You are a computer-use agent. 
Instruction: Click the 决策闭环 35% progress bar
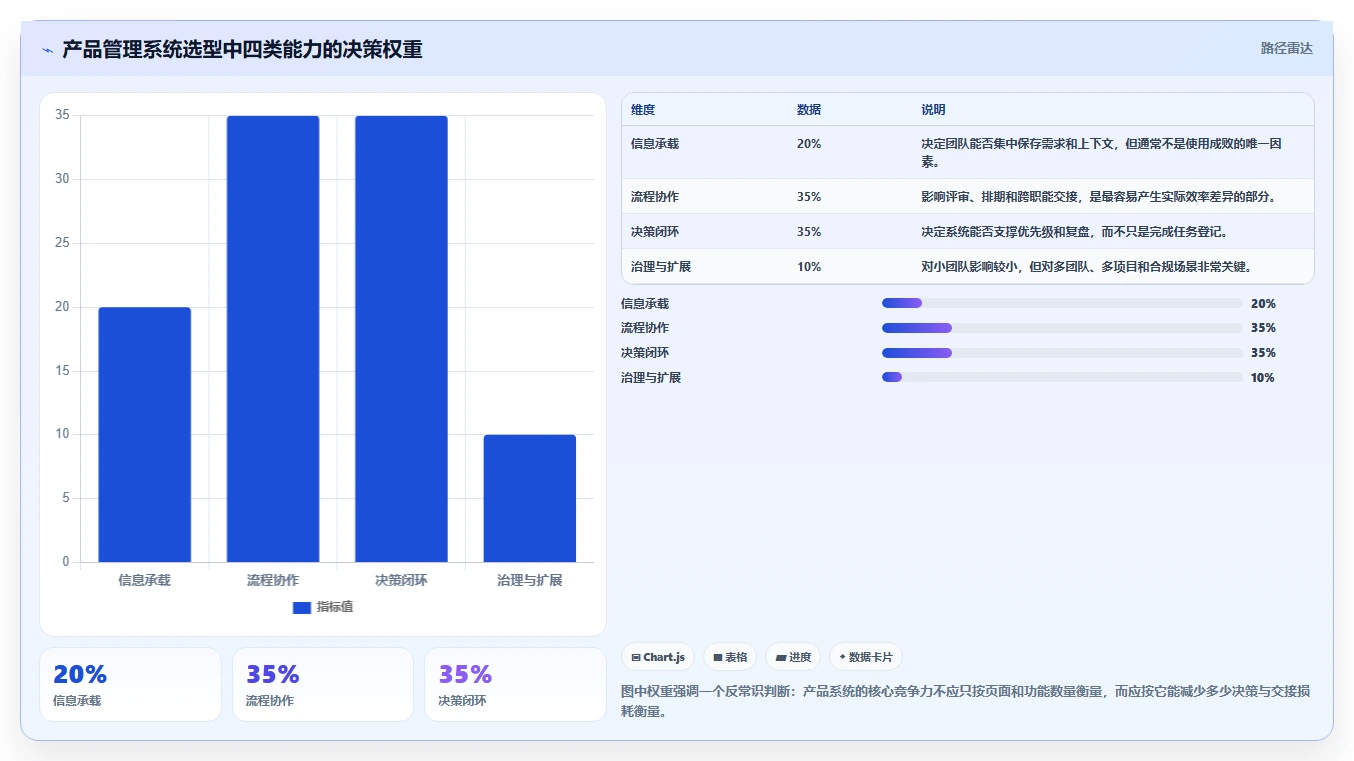click(x=1062, y=353)
